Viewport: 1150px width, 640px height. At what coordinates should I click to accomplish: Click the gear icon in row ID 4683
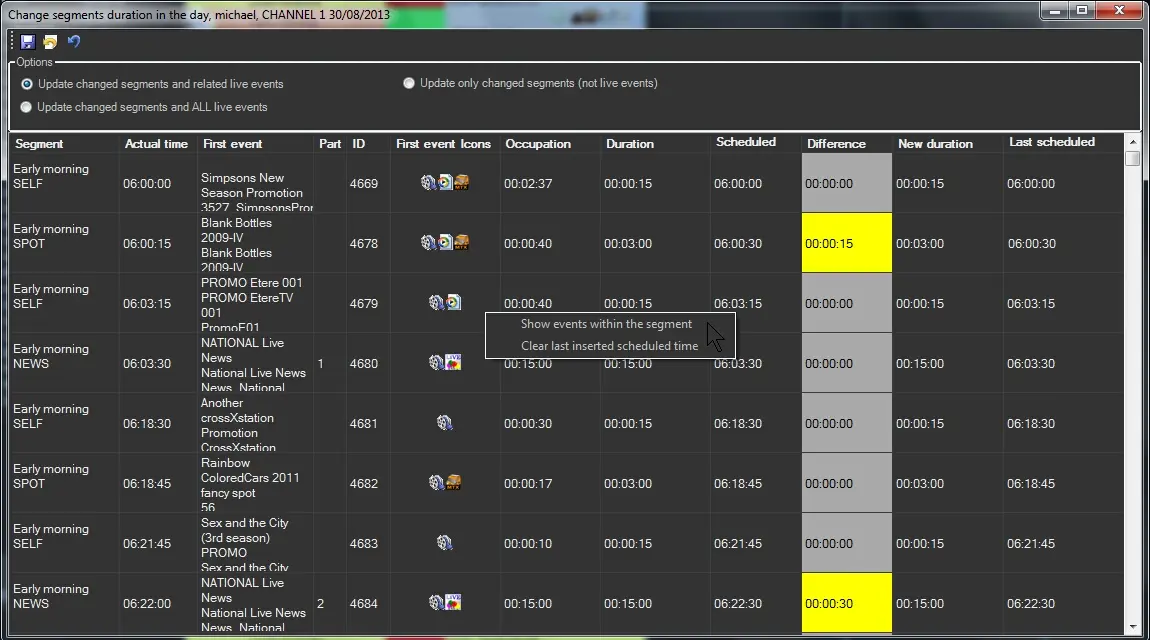click(444, 542)
